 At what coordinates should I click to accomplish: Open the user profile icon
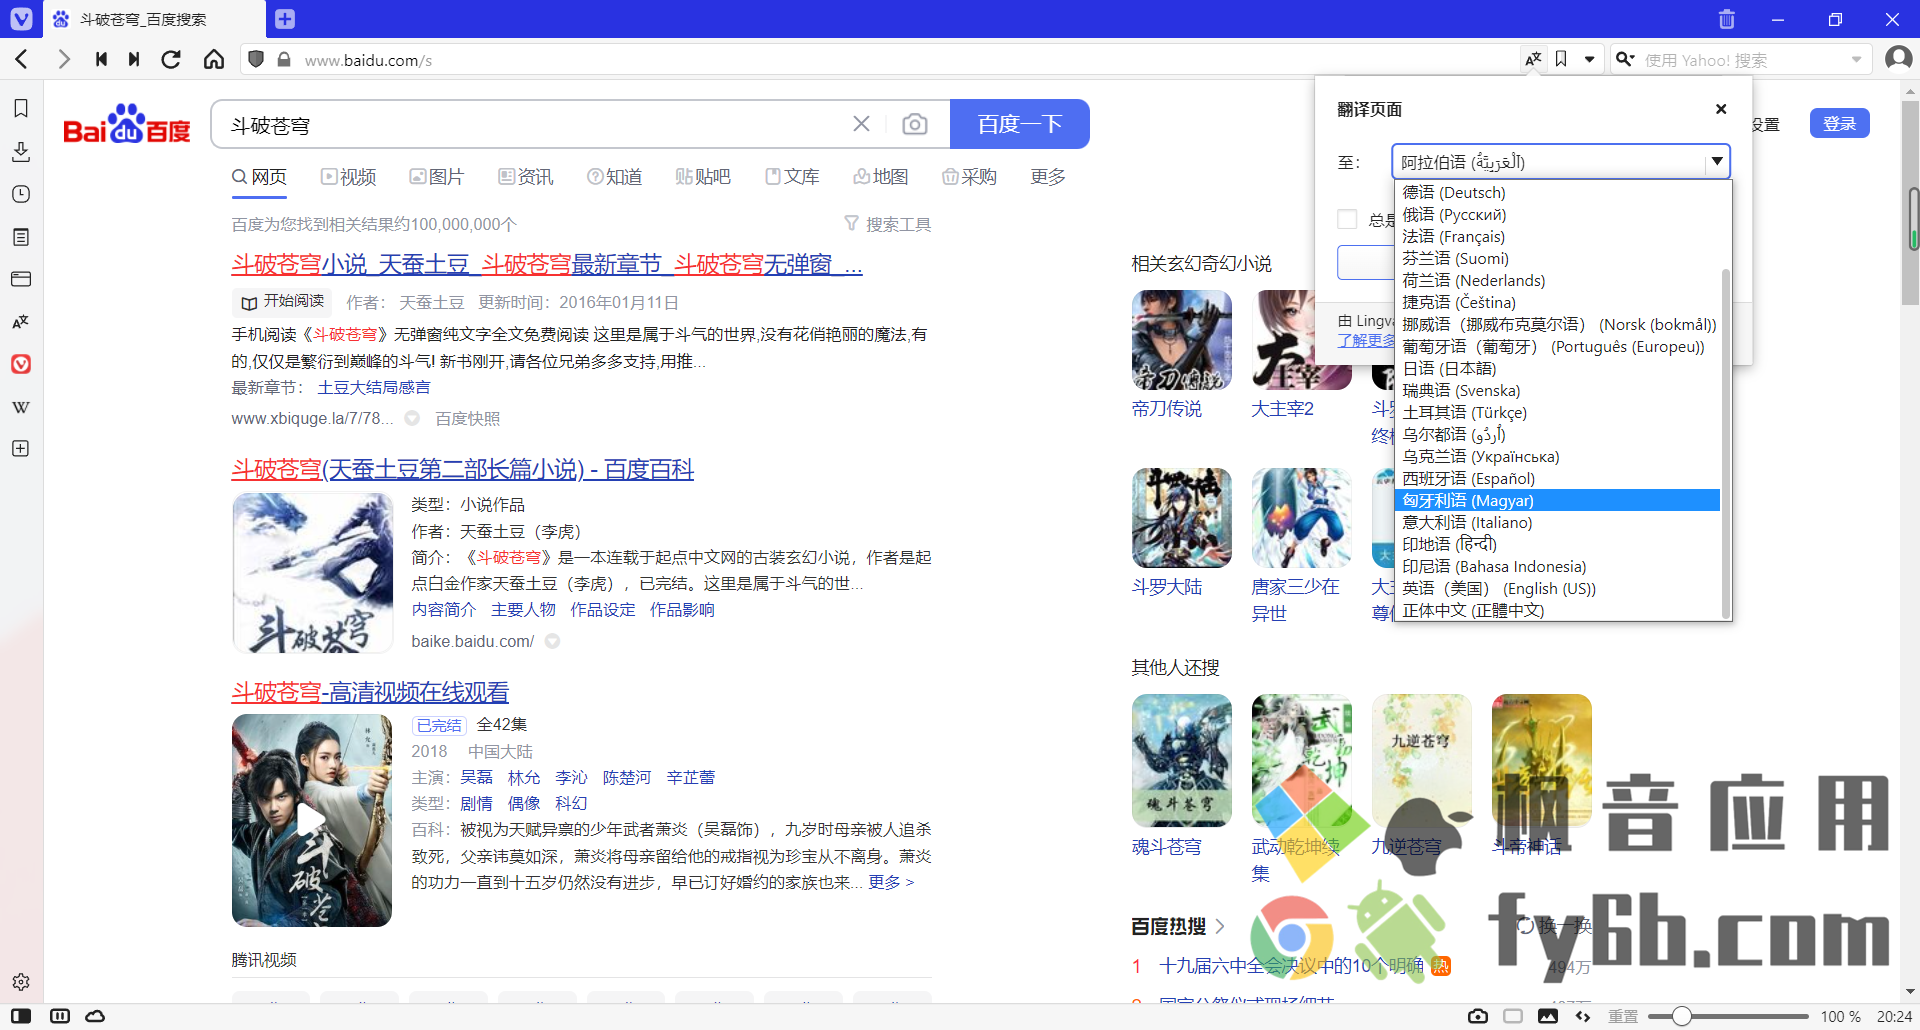point(1898,59)
